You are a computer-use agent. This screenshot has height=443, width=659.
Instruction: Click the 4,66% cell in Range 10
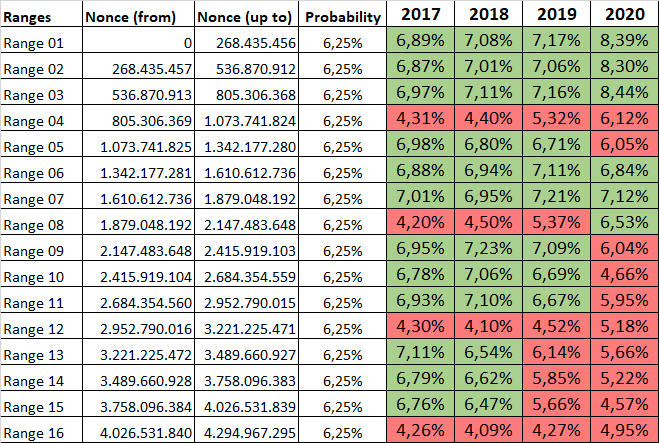[624, 275]
